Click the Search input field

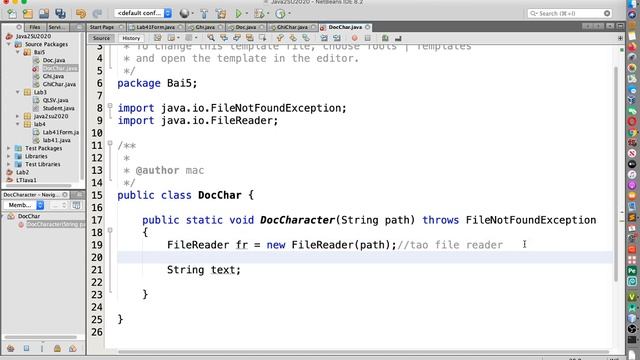coord(569,13)
